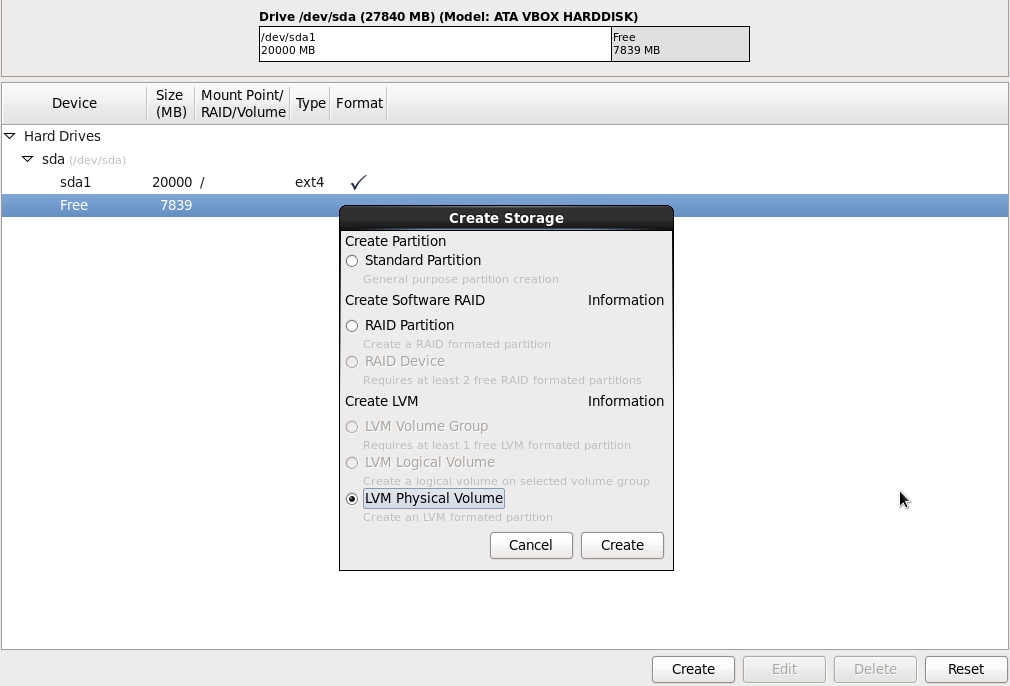This screenshot has width=1010, height=686.
Task: Choose the RAID Partition option
Action: pos(352,326)
